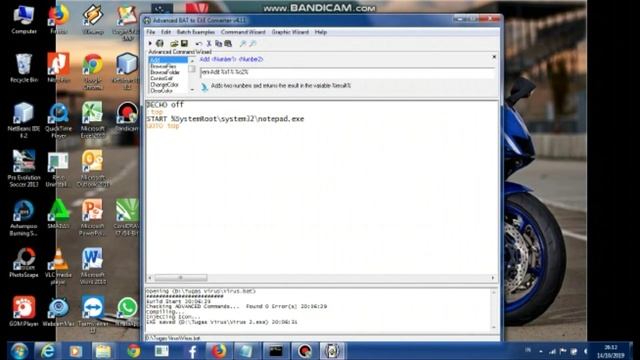Open the Help menu

(321, 32)
